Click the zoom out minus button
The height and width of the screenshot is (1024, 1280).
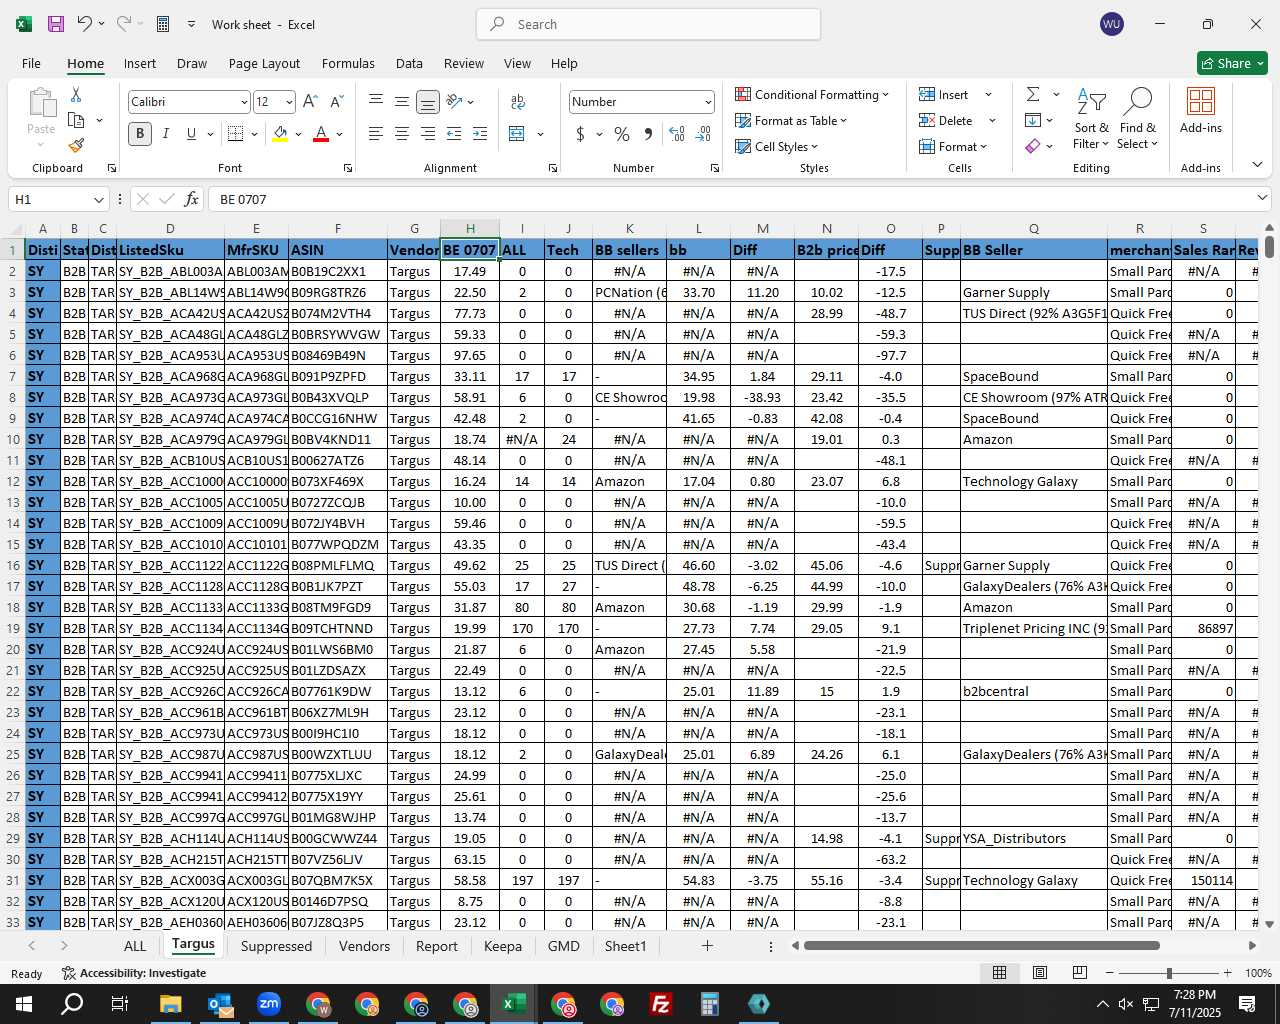tap(1110, 973)
